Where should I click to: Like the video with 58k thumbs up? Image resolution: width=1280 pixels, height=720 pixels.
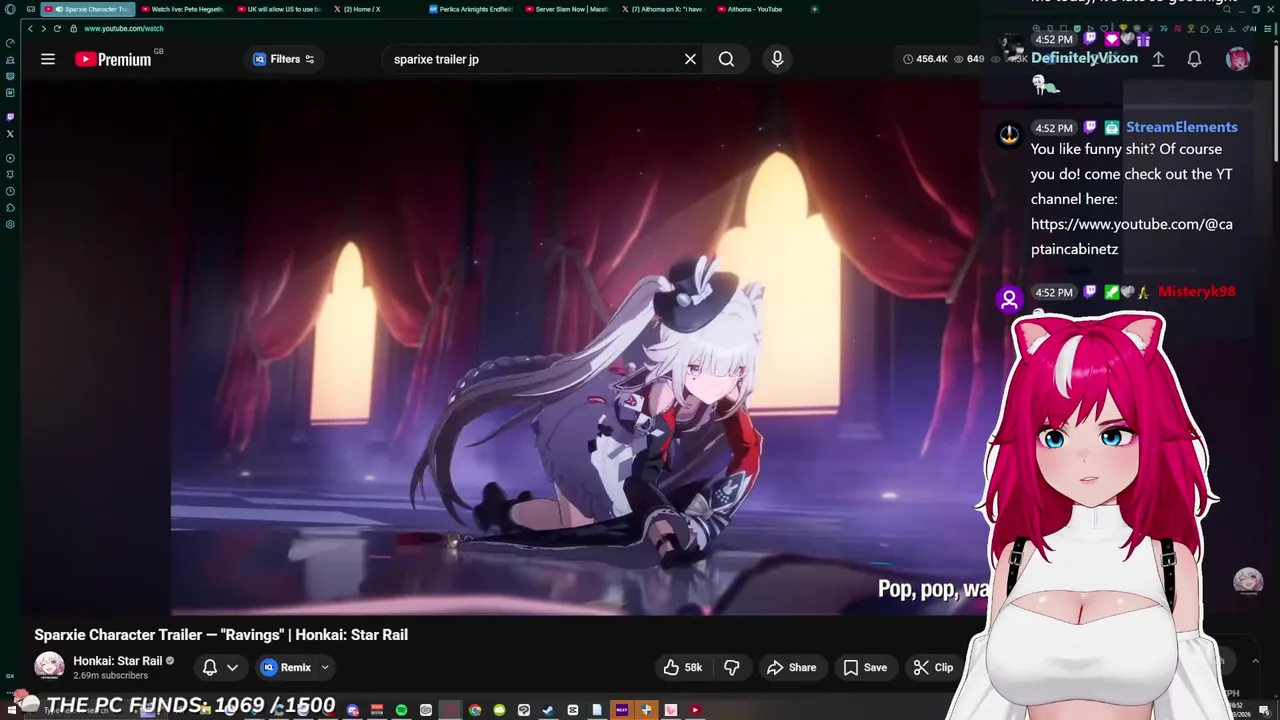(x=682, y=667)
